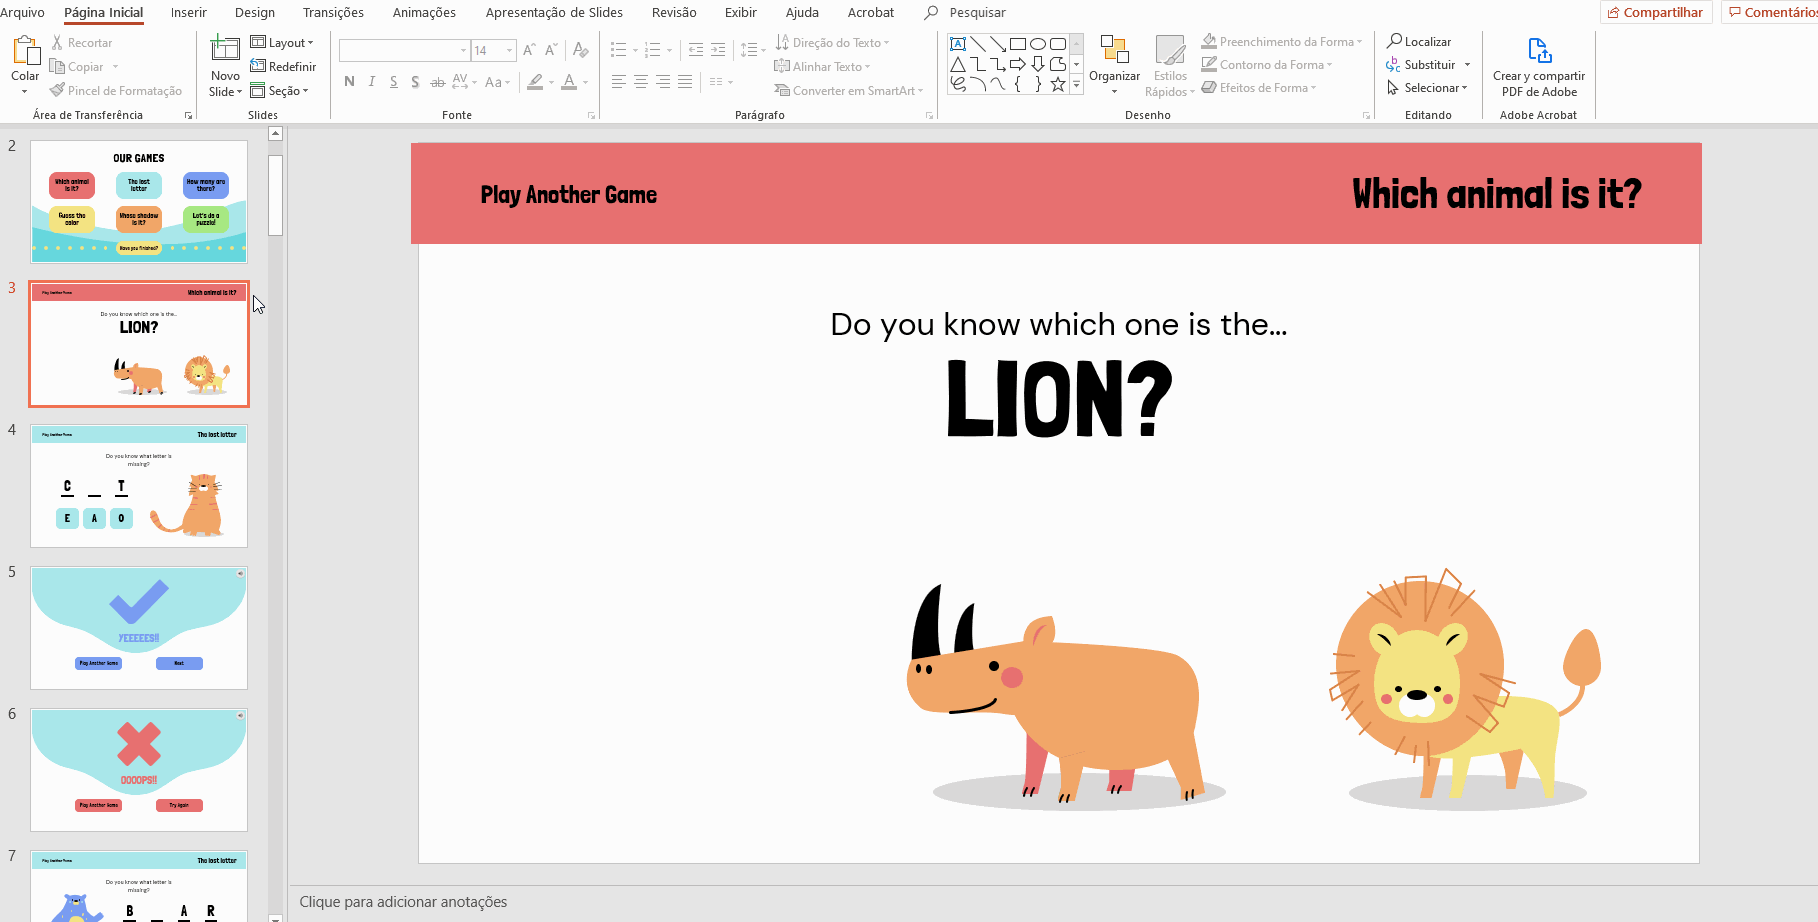Open the Apresentação de Slides tab
1818x922 pixels.
[x=554, y=12]
